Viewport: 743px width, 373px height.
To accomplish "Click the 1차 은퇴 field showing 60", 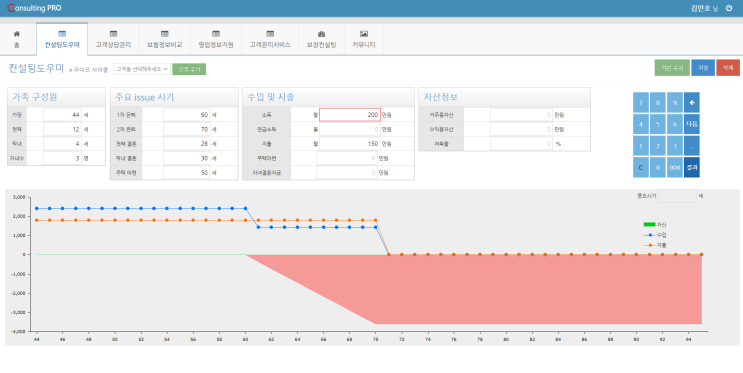I will (x=187, y=115).
